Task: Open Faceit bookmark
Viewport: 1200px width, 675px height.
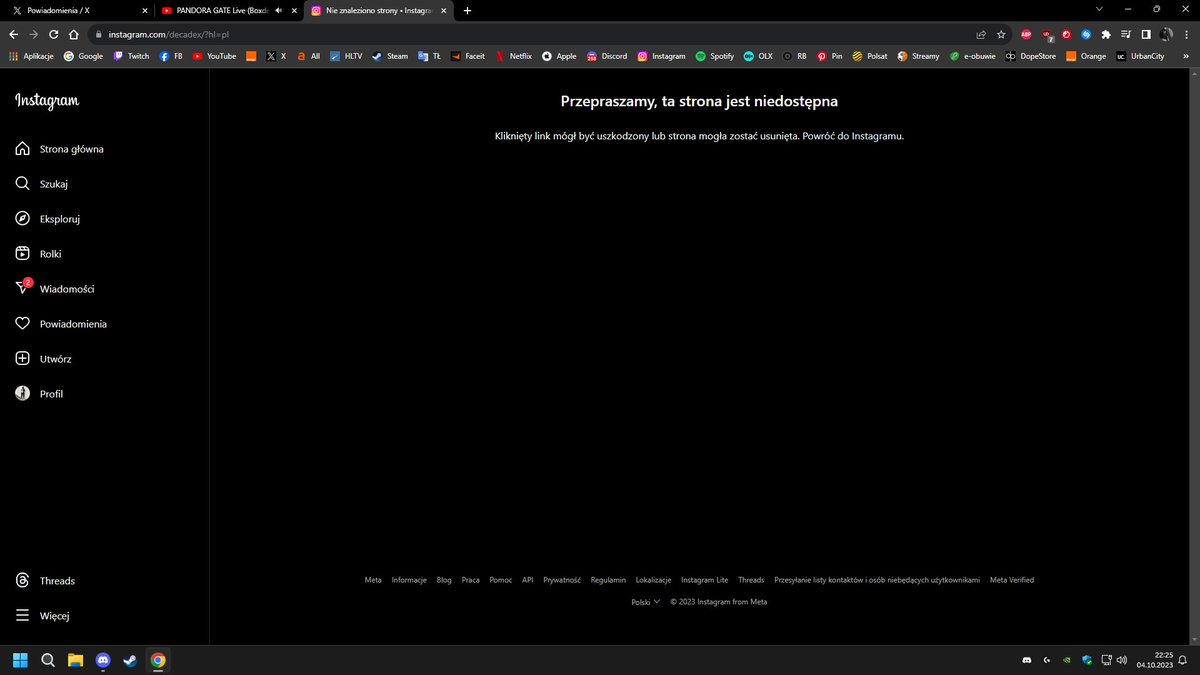Action: (467, 56)
